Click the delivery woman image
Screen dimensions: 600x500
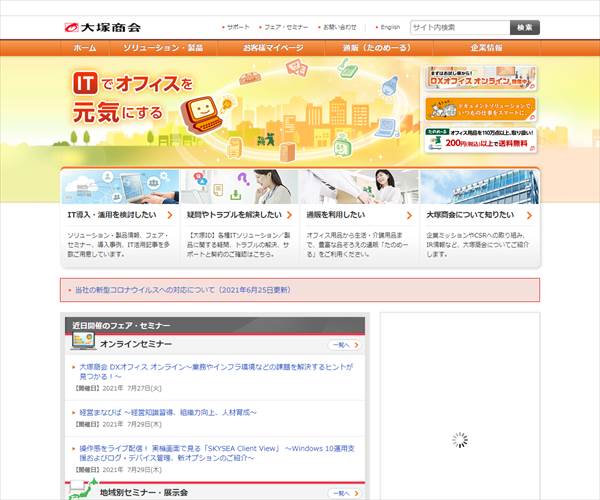[359, 187]
